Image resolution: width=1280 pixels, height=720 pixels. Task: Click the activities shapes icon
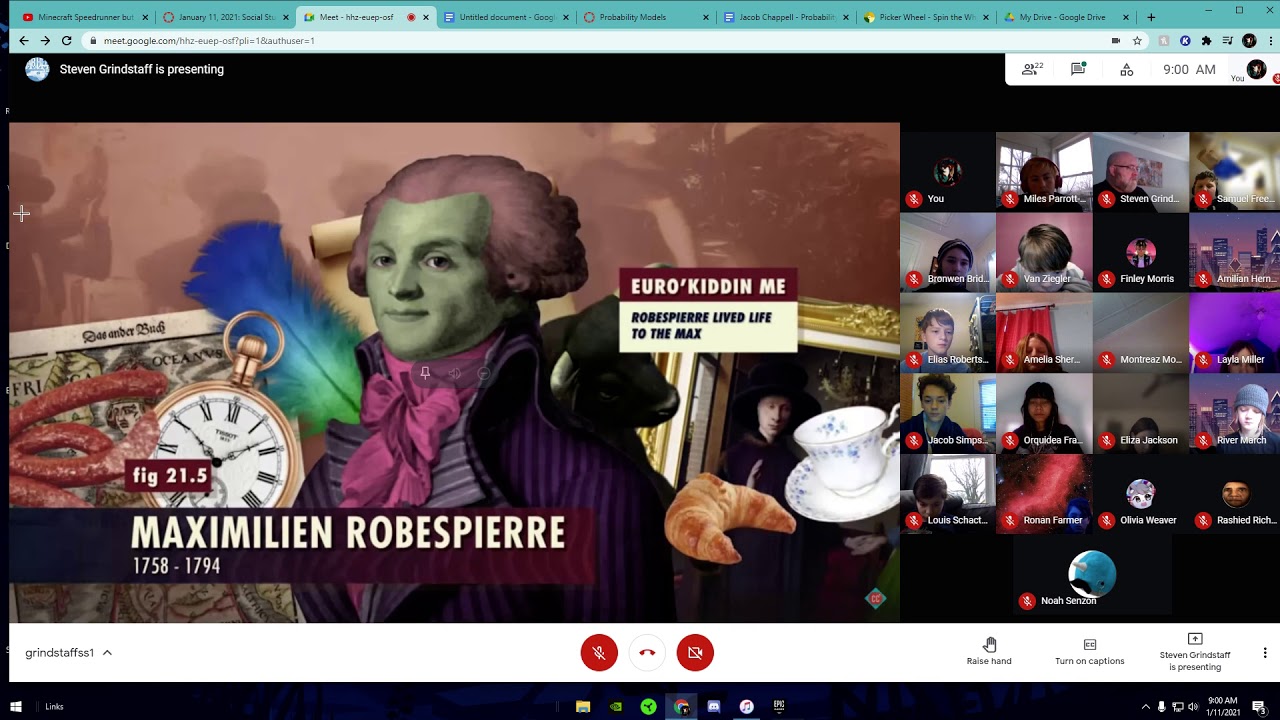pos(1127,69)
